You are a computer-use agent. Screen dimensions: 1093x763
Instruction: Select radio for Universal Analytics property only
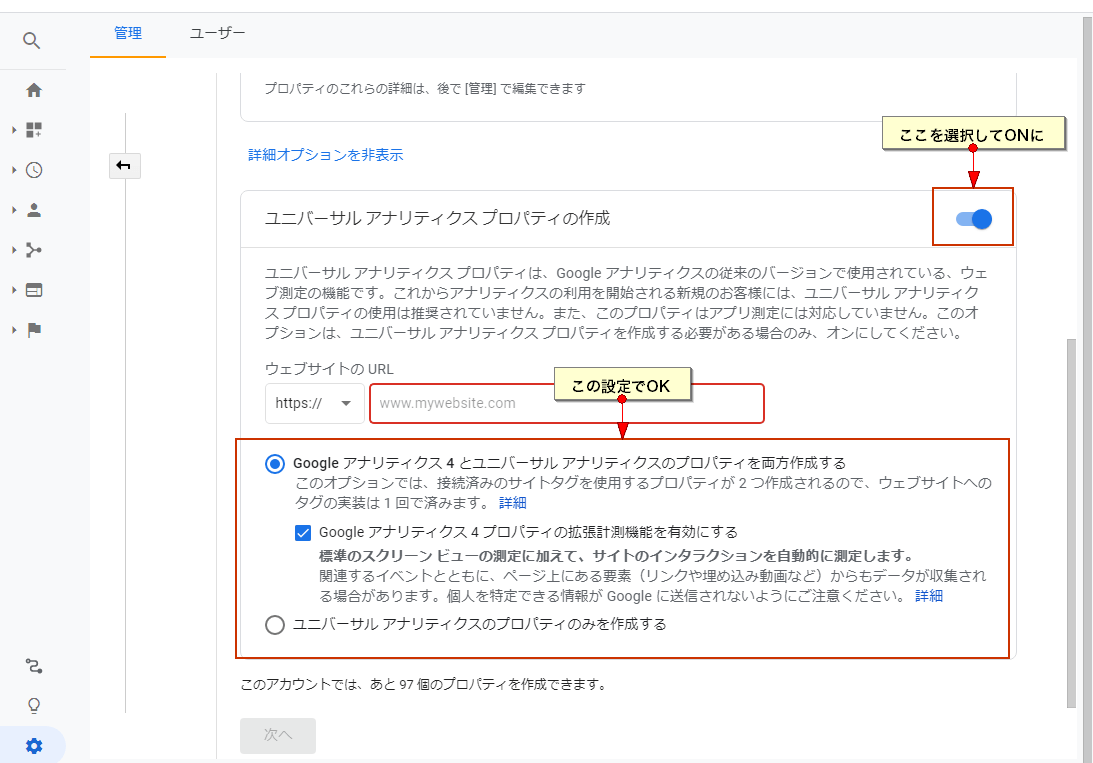tap(275, 625)
